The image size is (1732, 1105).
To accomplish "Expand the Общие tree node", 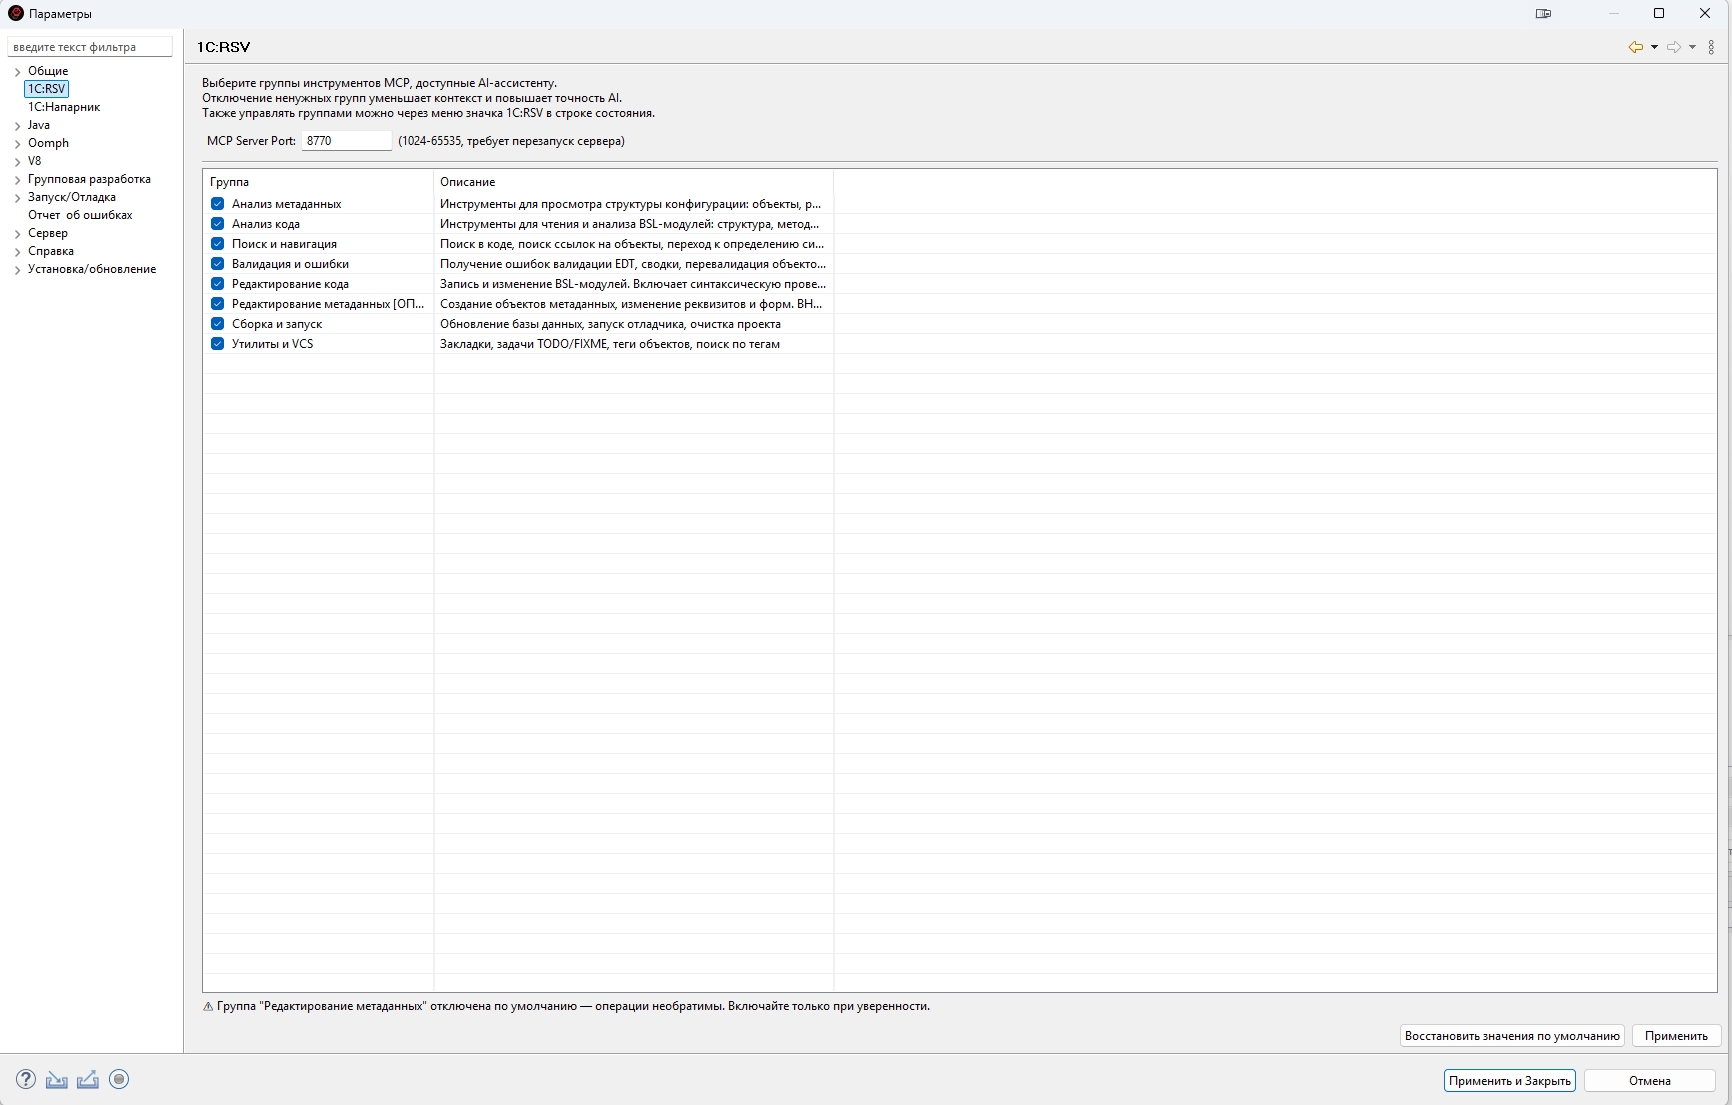I will (x=17, y=72).
